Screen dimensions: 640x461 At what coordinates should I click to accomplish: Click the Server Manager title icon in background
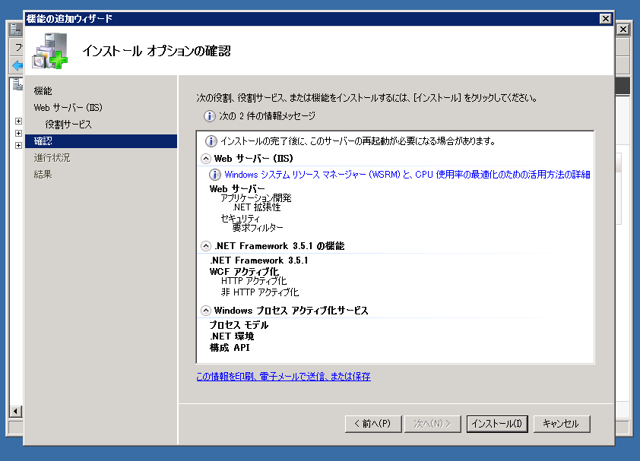pyautogui.click(x=16, y=29)
